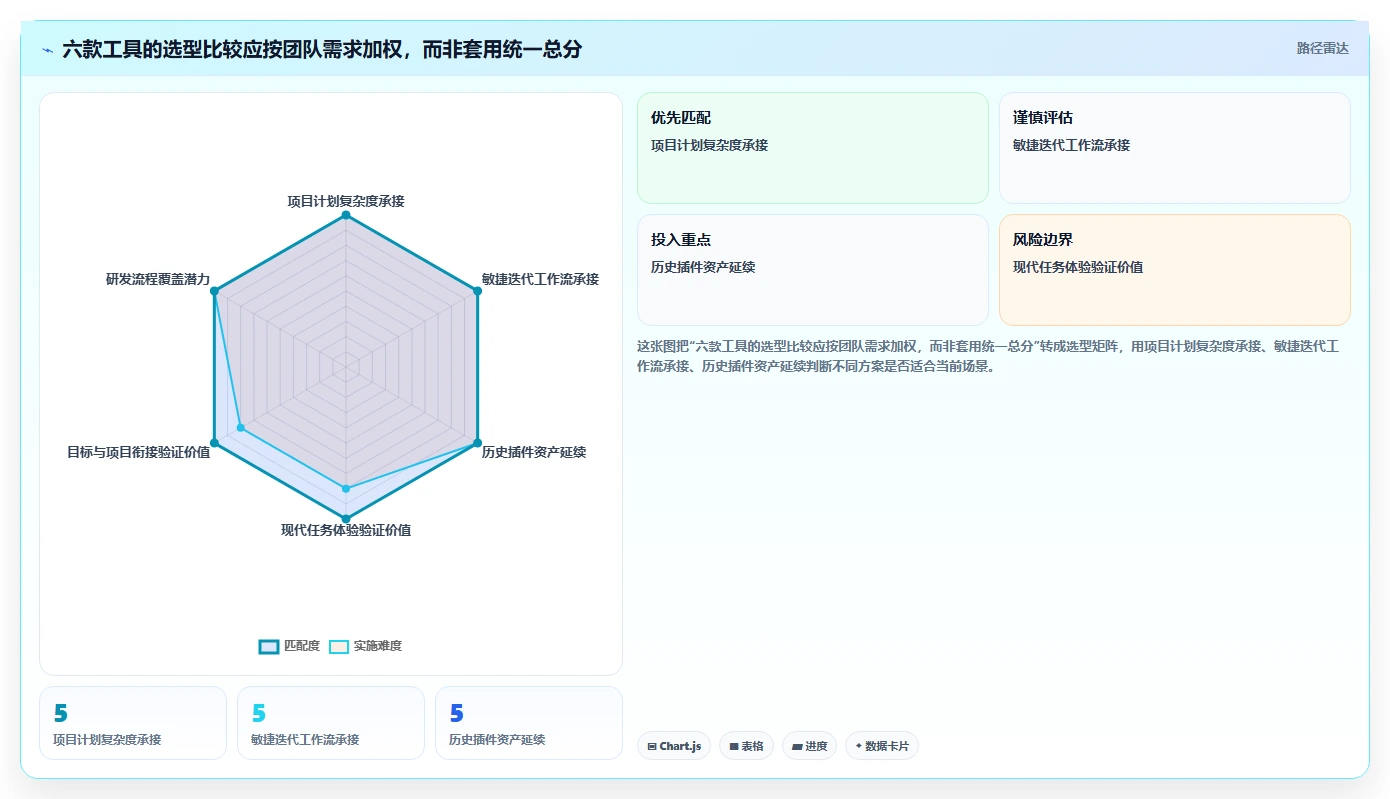Viewport: 1390px width, 799px height.
Task: Click the 历史插件资产延续 stat card
Action: coord(529,723)
